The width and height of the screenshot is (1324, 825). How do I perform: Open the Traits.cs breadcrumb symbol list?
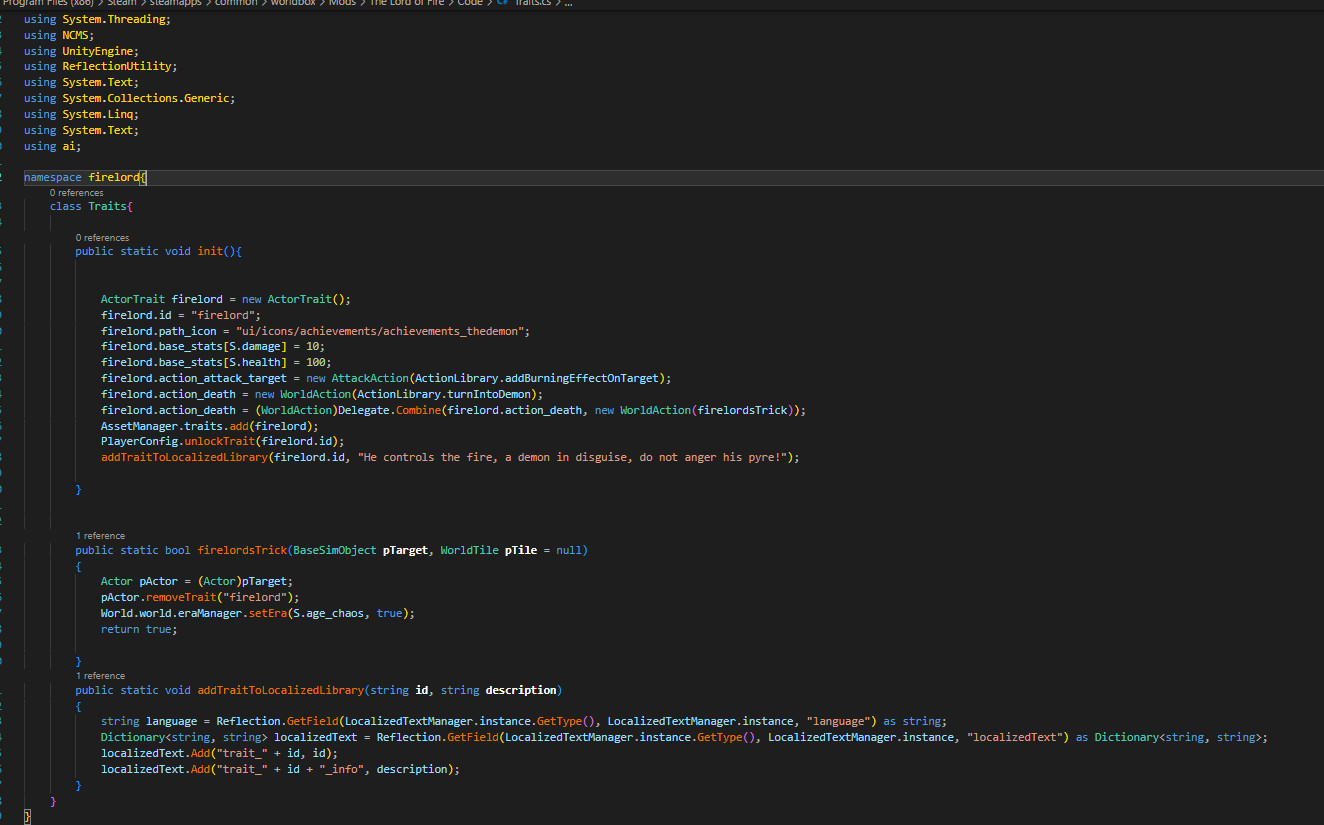tap(535, 3)
